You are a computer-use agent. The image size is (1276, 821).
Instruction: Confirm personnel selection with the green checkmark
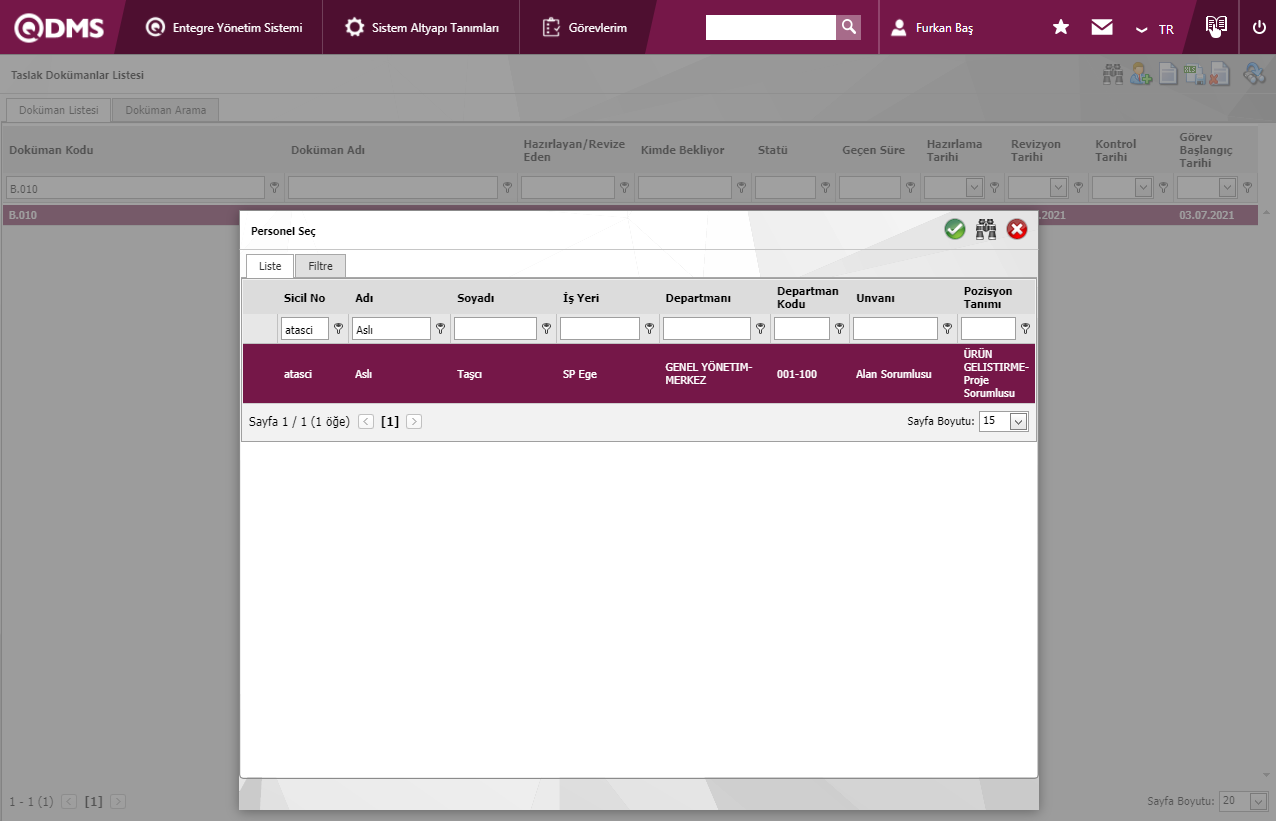pyautogui.click(x=955, y=230)
